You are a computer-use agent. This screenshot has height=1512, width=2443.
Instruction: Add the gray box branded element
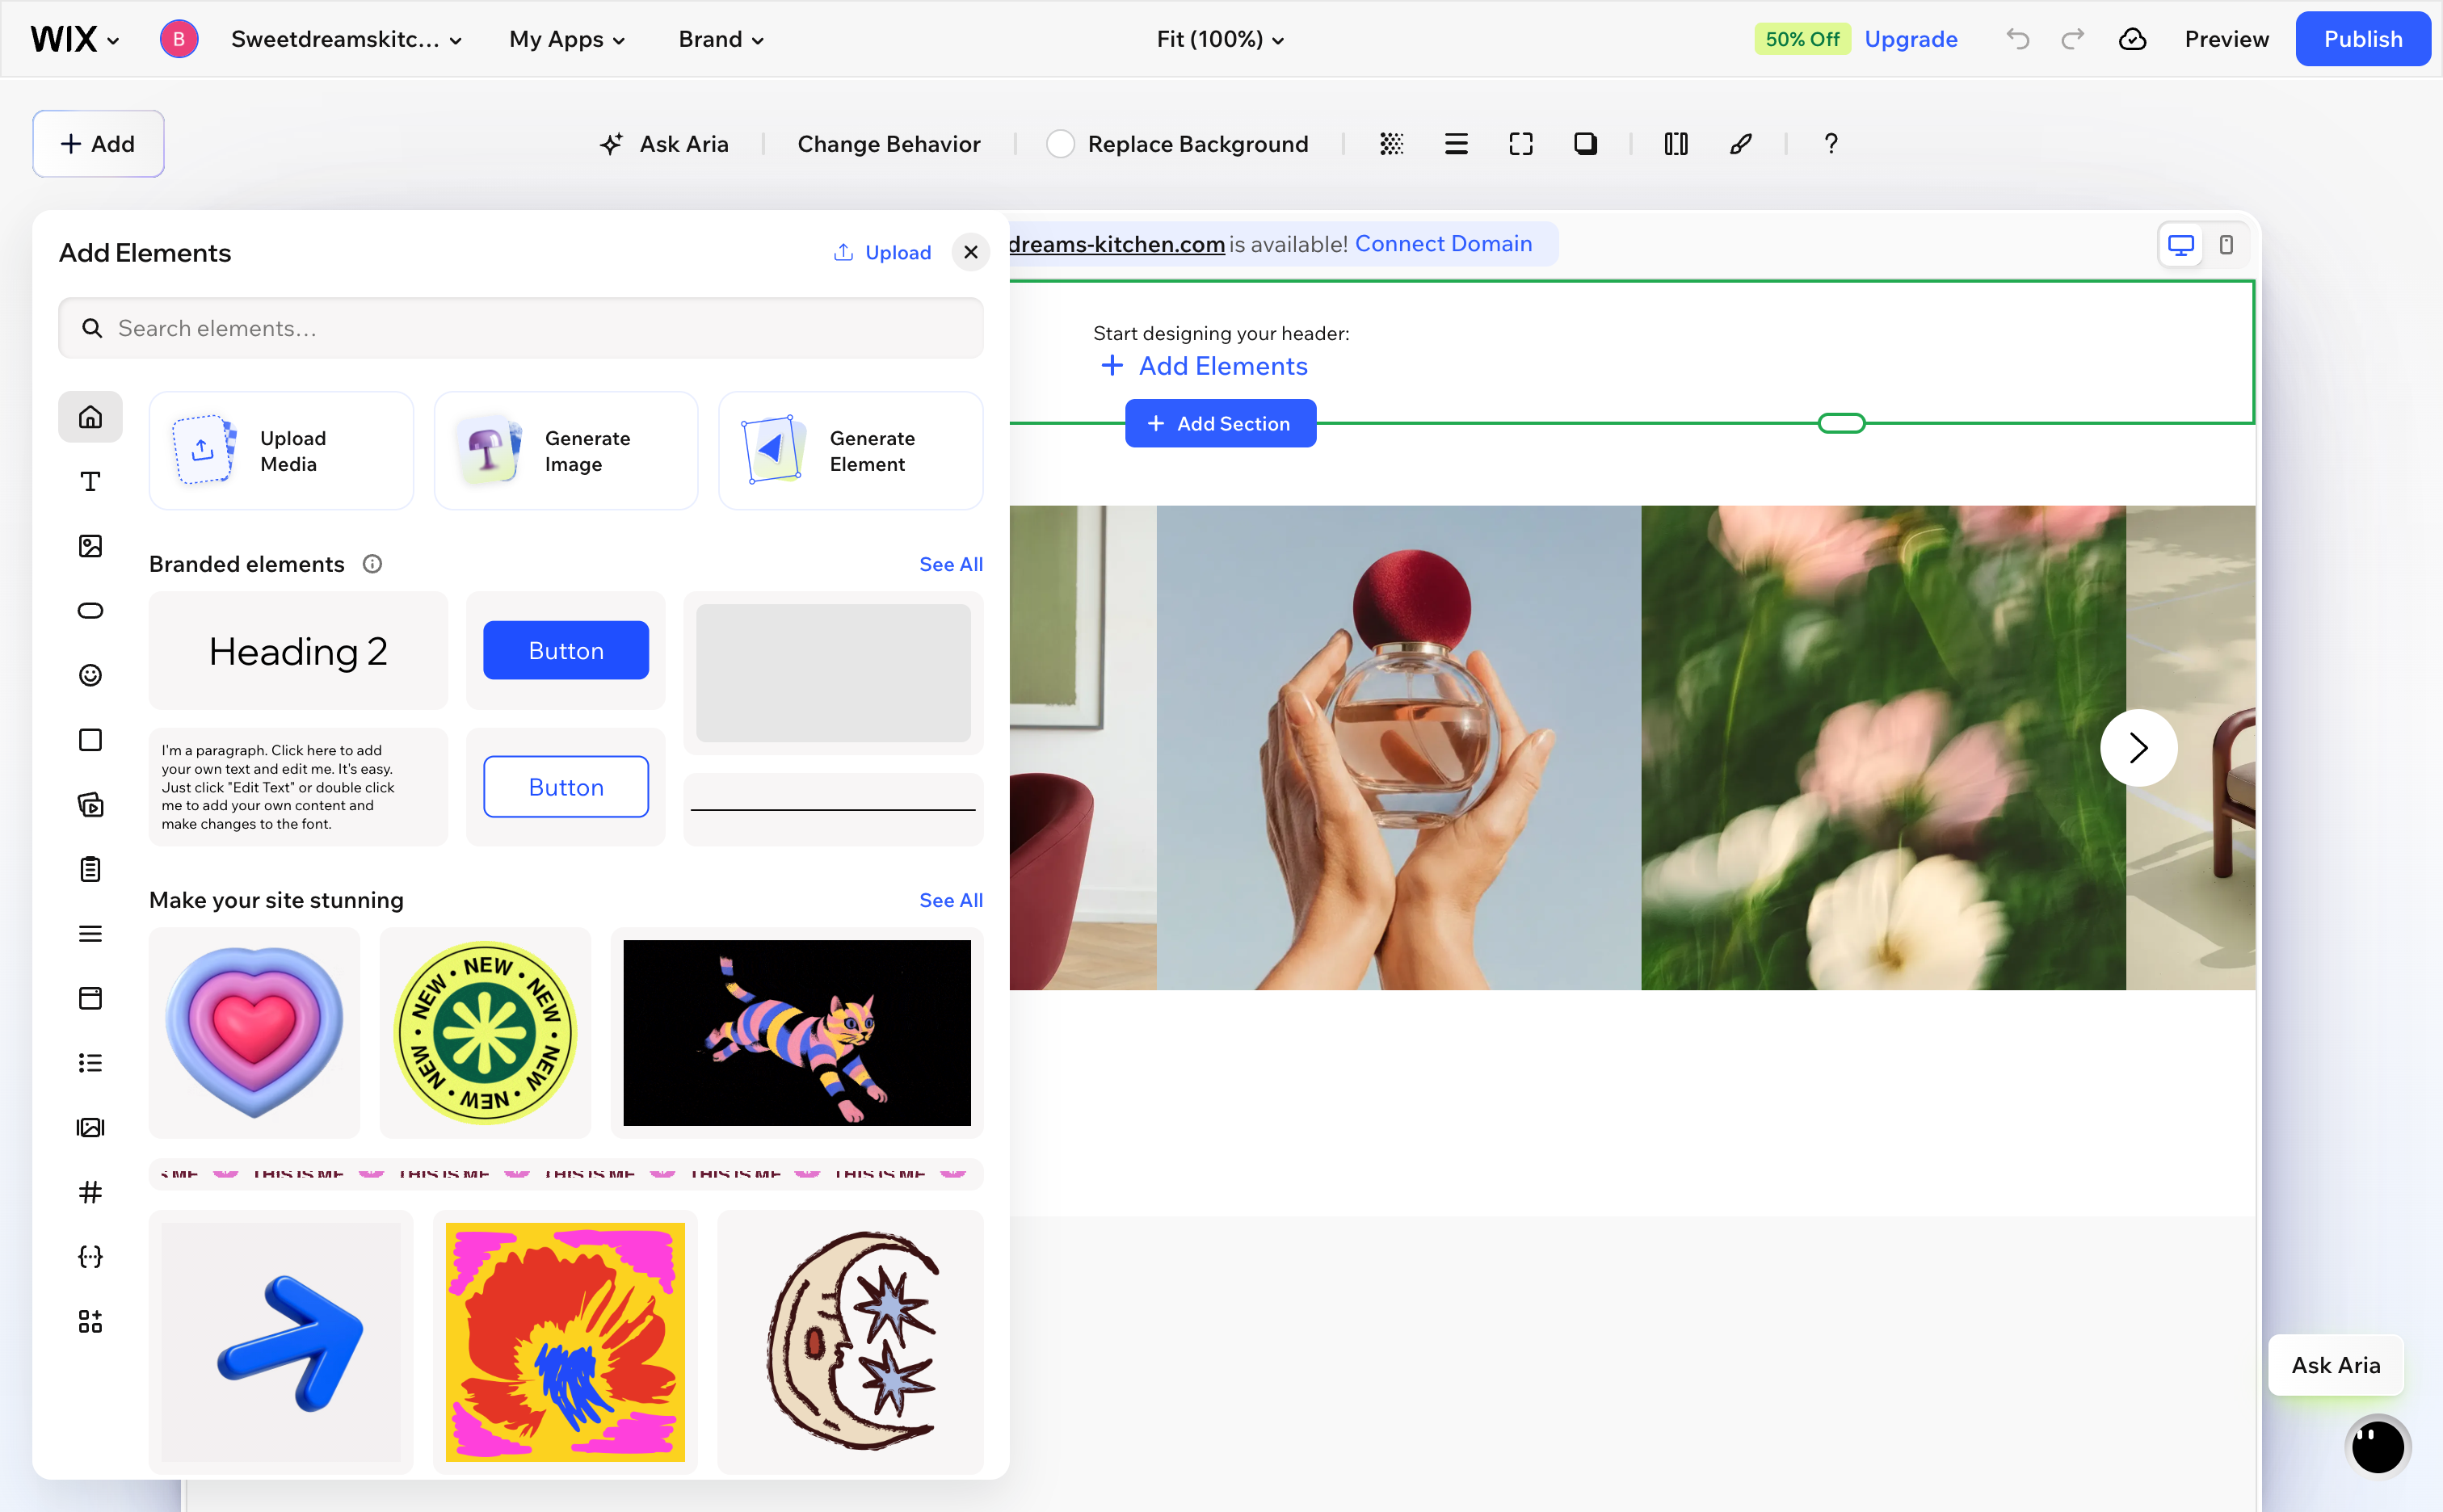(833, 673)
